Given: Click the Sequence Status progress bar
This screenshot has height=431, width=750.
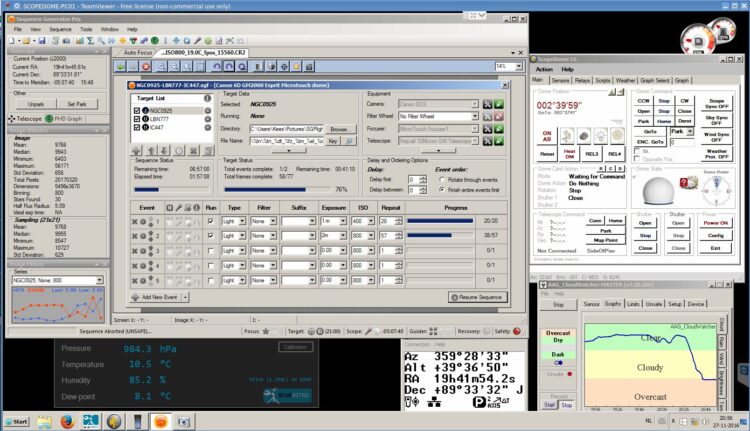Looking at the screenshot, I should pos(172,190).
